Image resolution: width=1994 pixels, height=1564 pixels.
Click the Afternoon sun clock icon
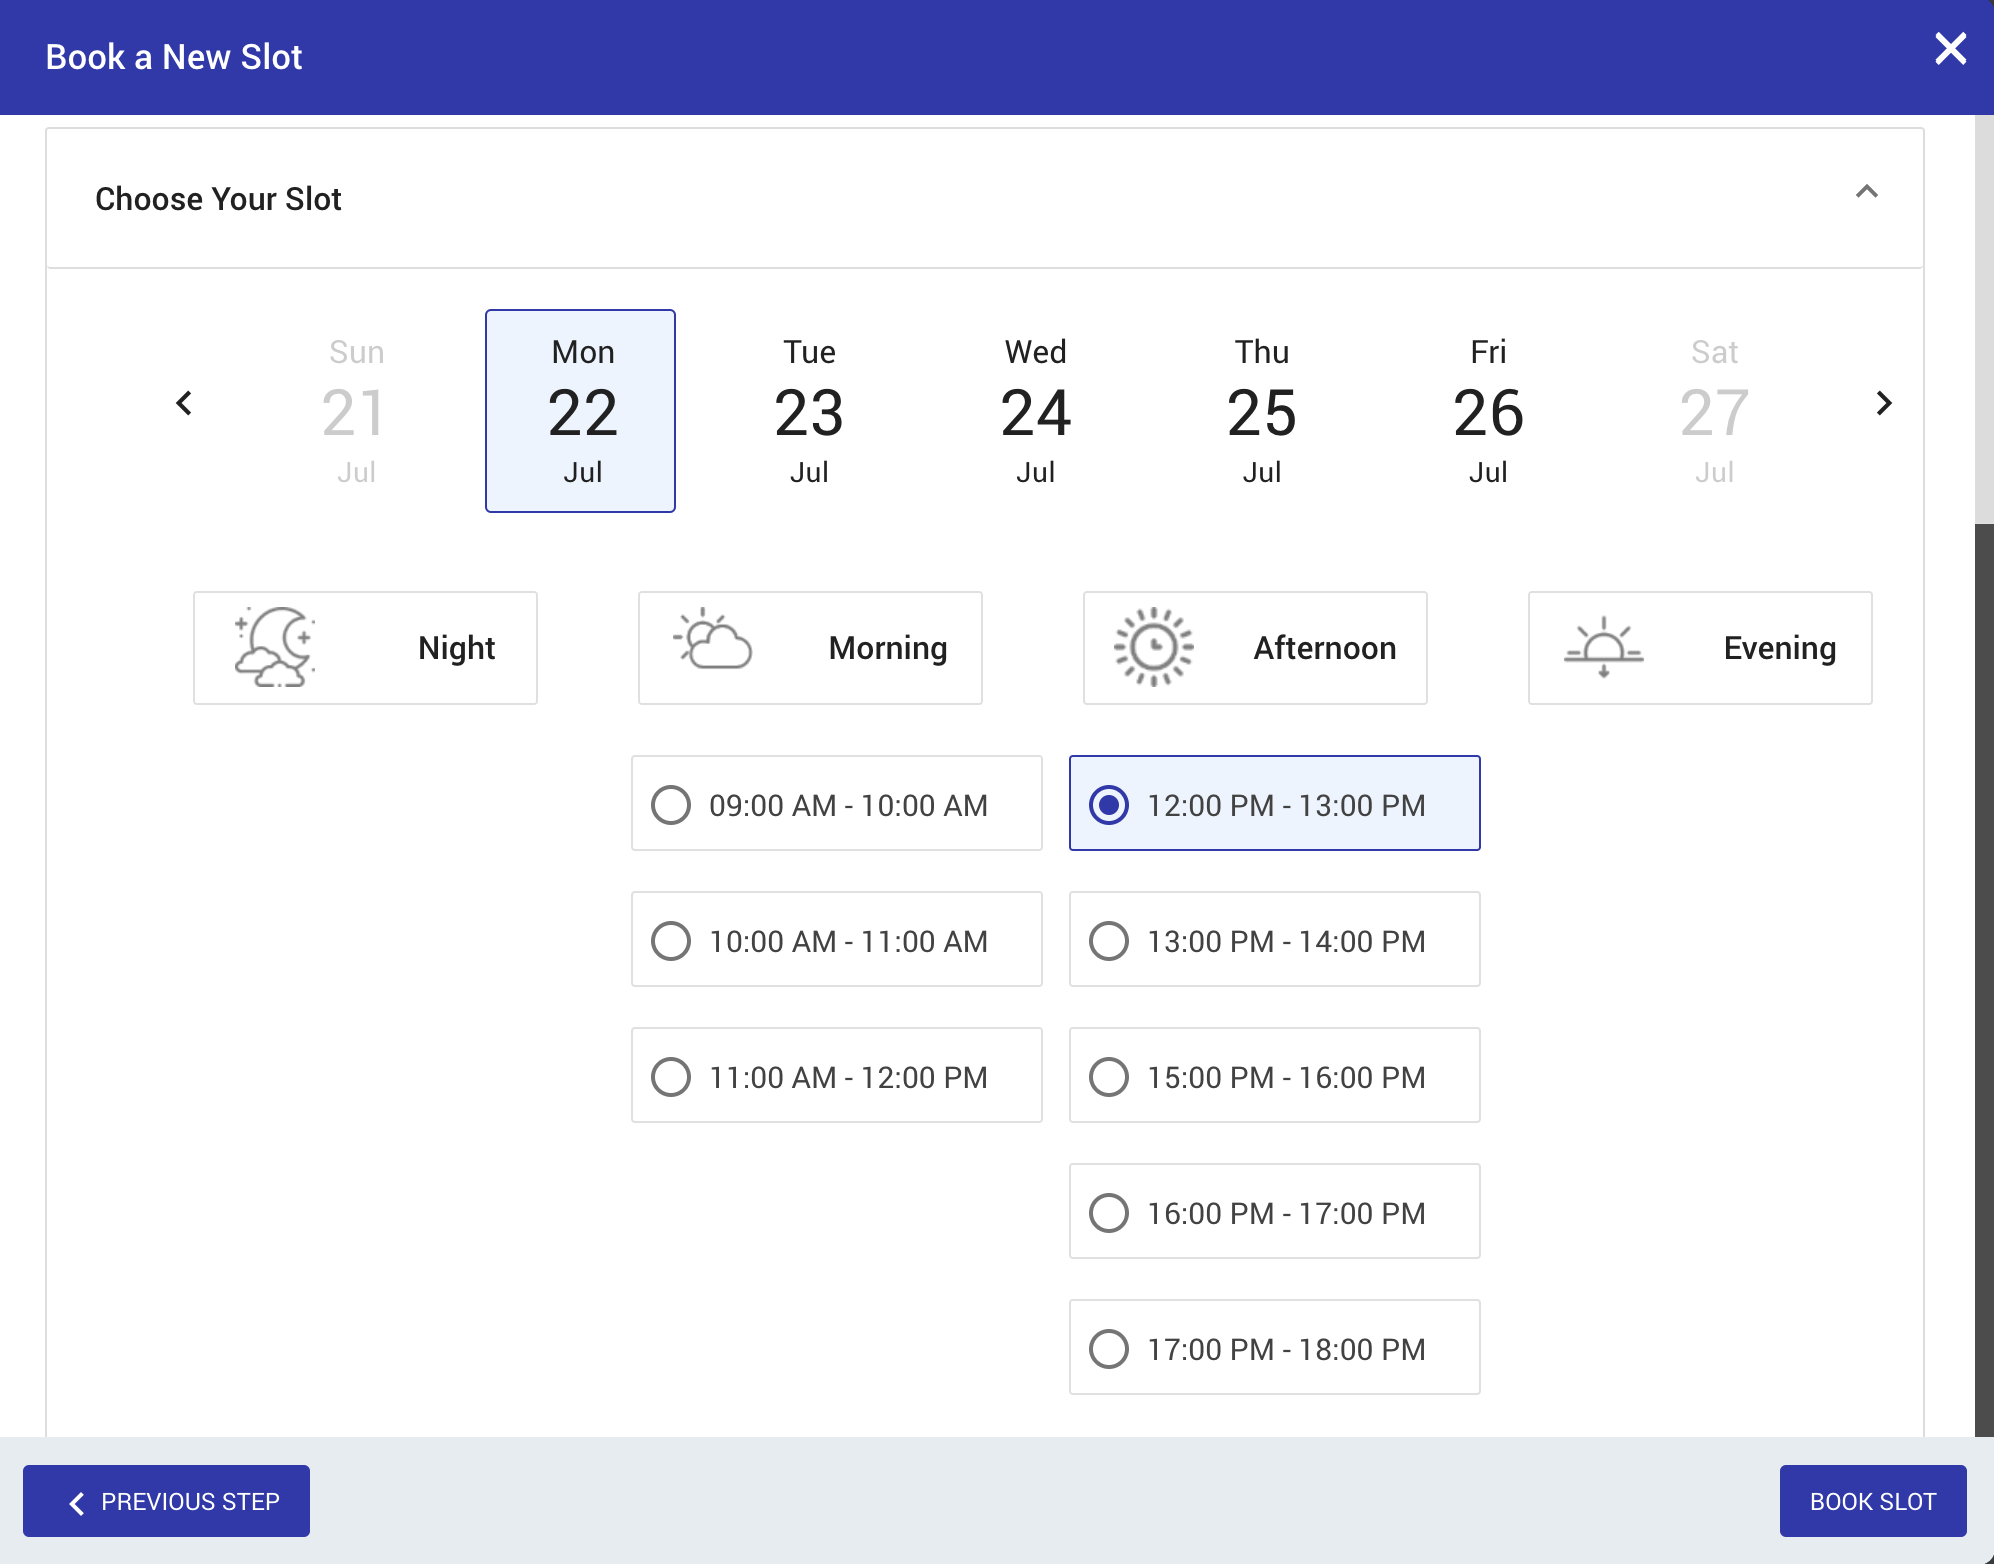1154,647
